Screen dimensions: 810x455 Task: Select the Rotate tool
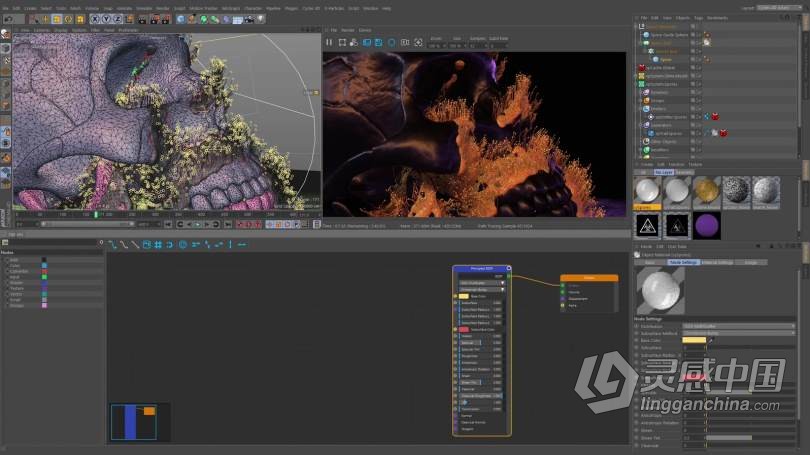[68, 19]
